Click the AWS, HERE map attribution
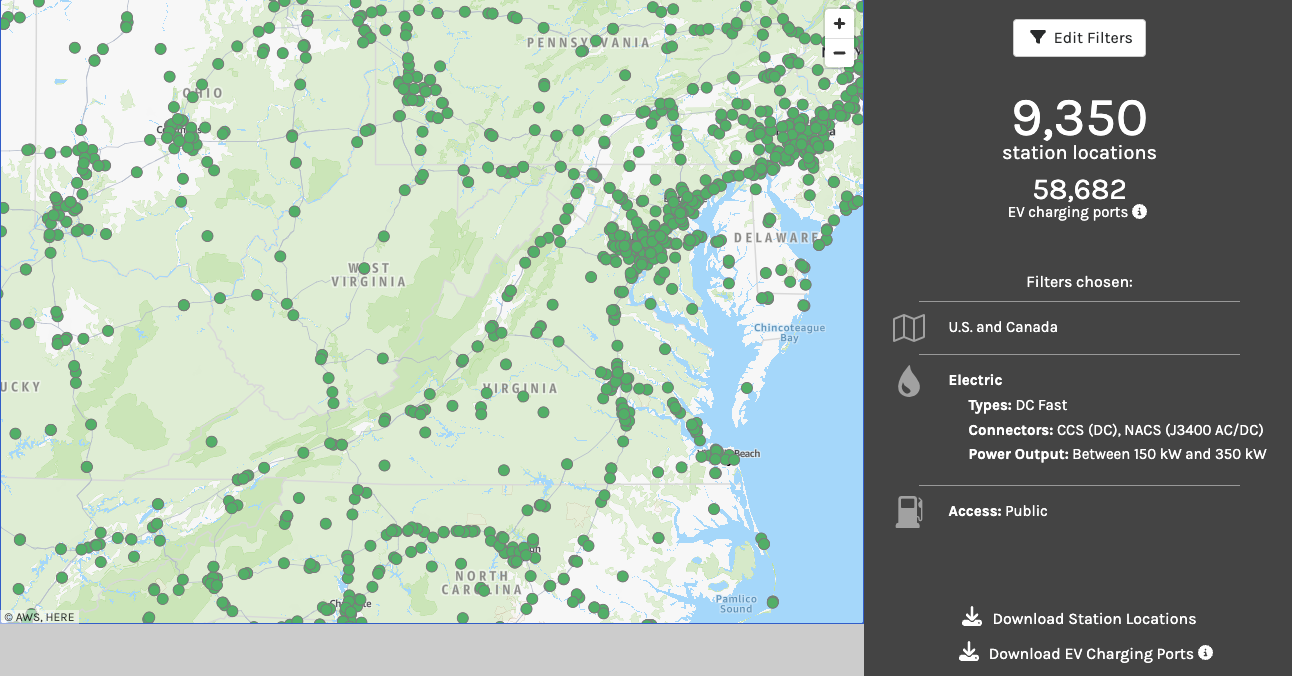This screenshot has height=676, width=1292. (x=39, y=617)
